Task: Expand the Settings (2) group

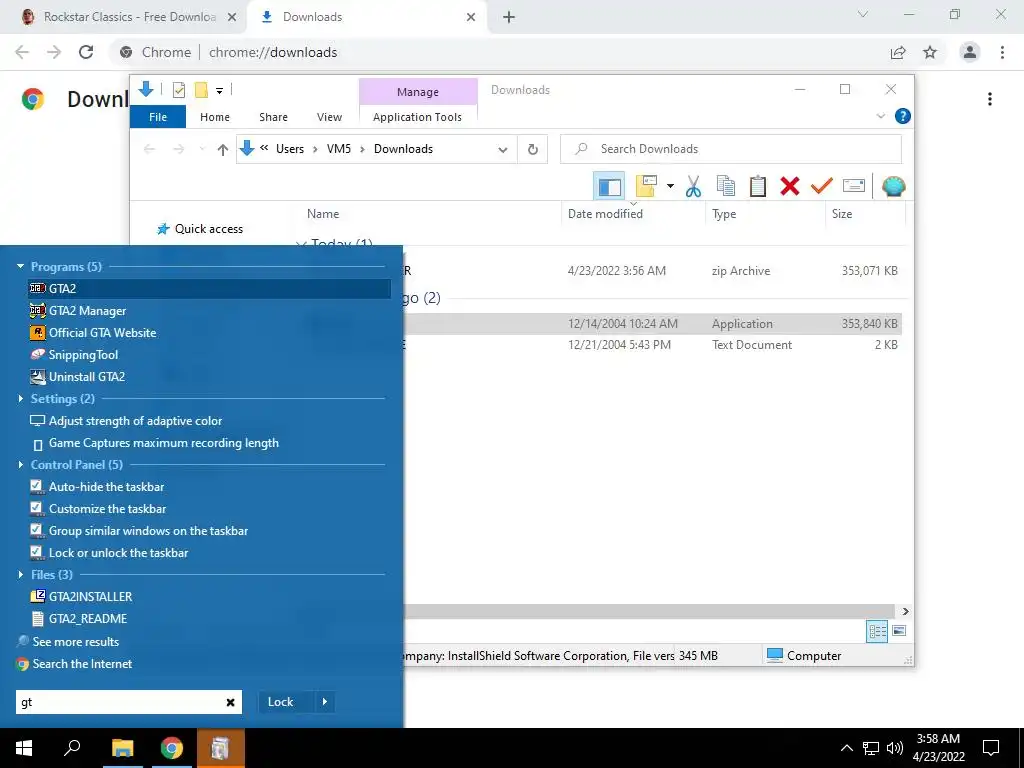Action: pos(20,398)
